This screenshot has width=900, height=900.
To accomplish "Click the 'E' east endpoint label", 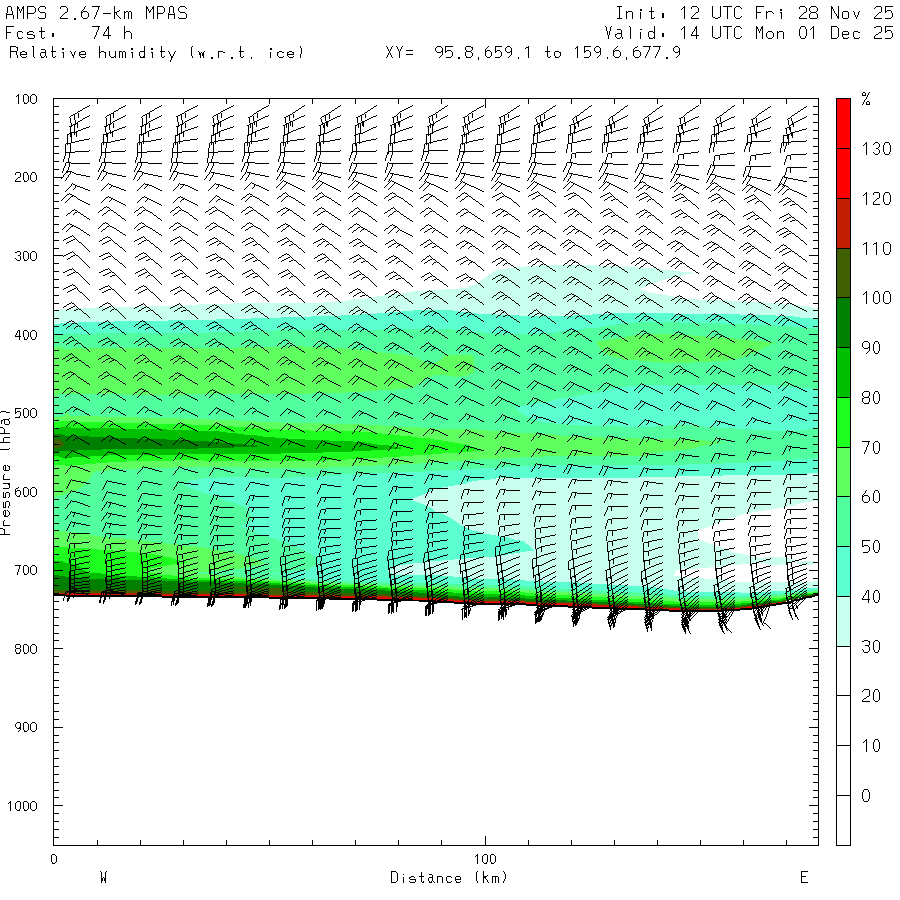I will pos(804,878).
